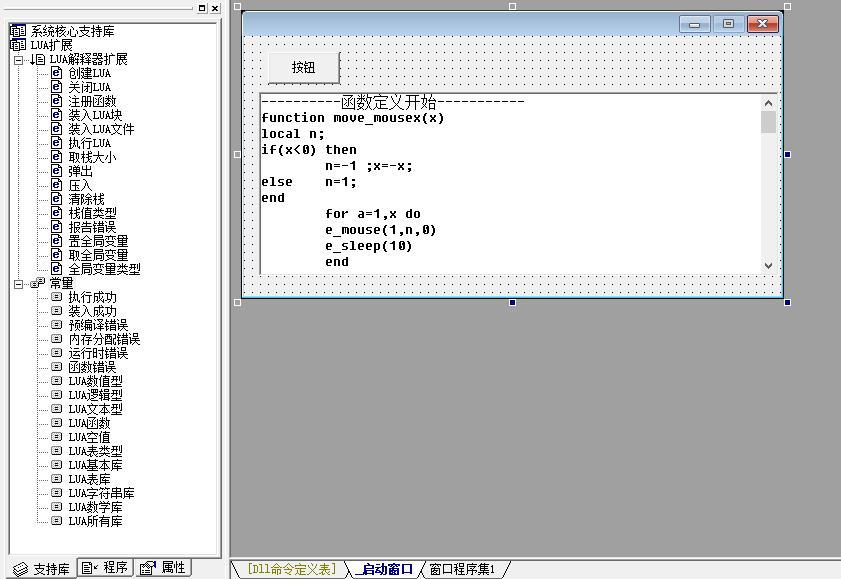The width and height of the screenshot is (841, 579).
Task: Select the LUA字符串库 constant
Action: [x=101, y=493]
